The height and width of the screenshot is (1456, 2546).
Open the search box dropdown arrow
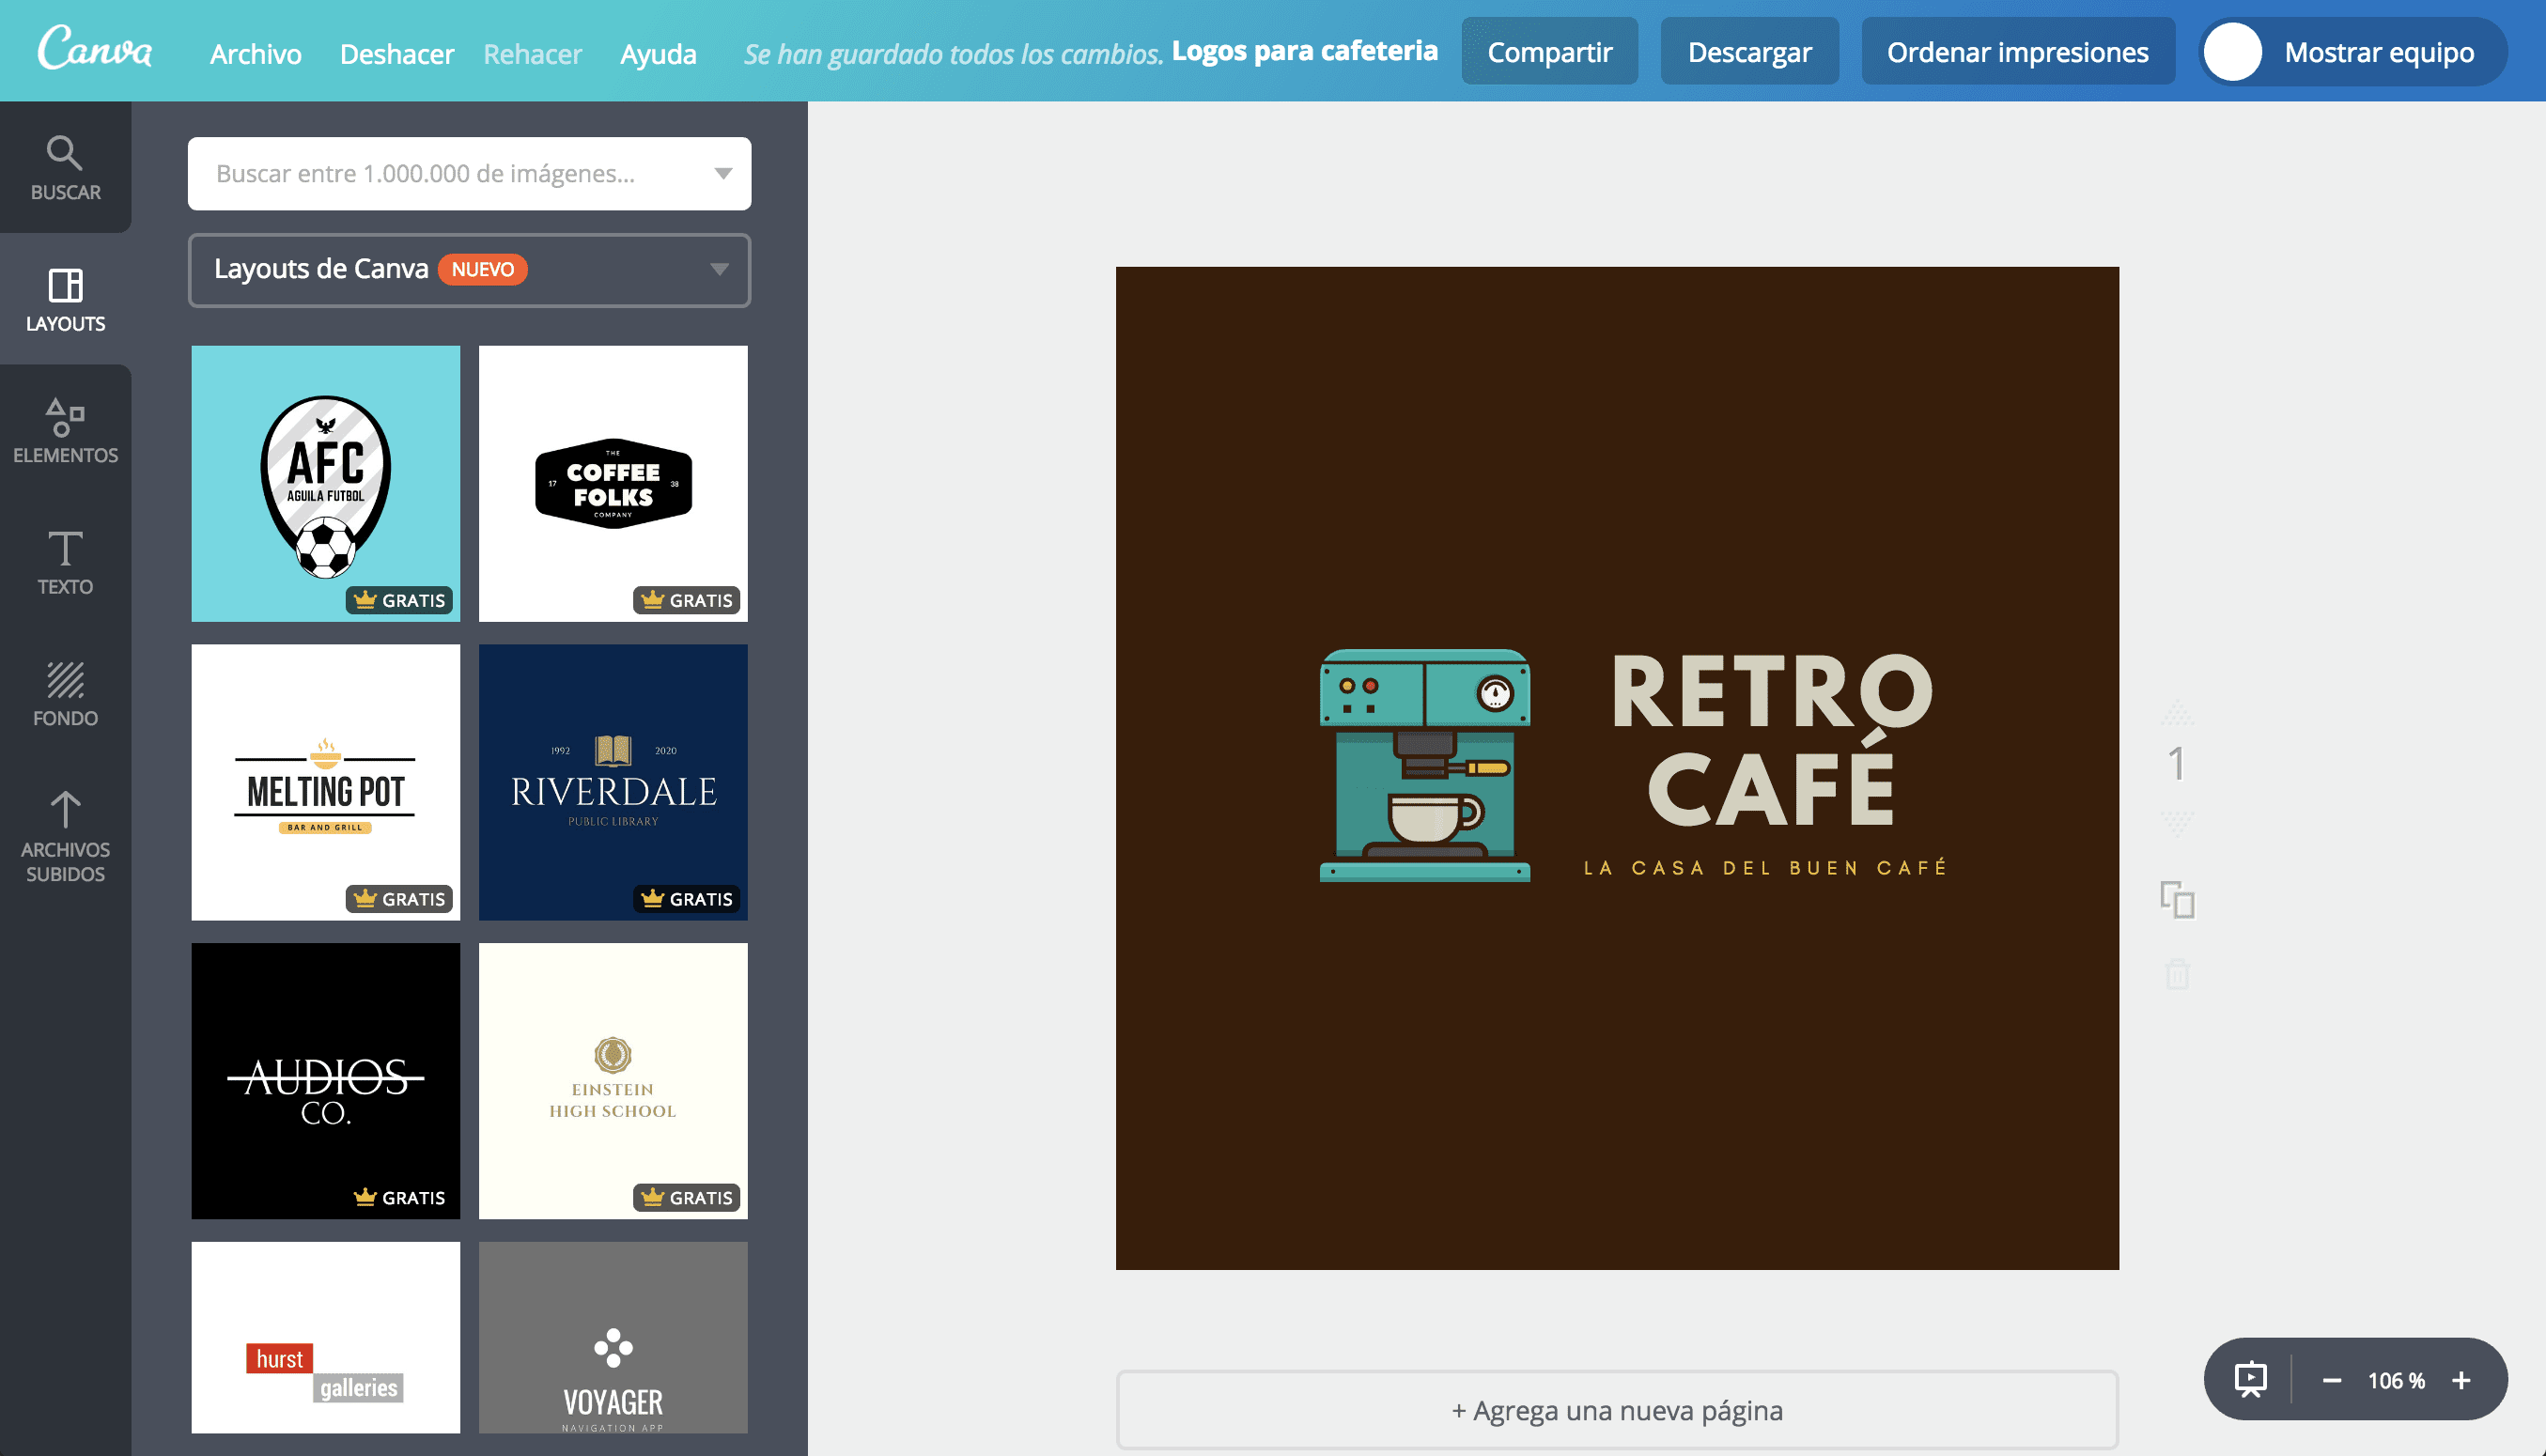point(723,174)
